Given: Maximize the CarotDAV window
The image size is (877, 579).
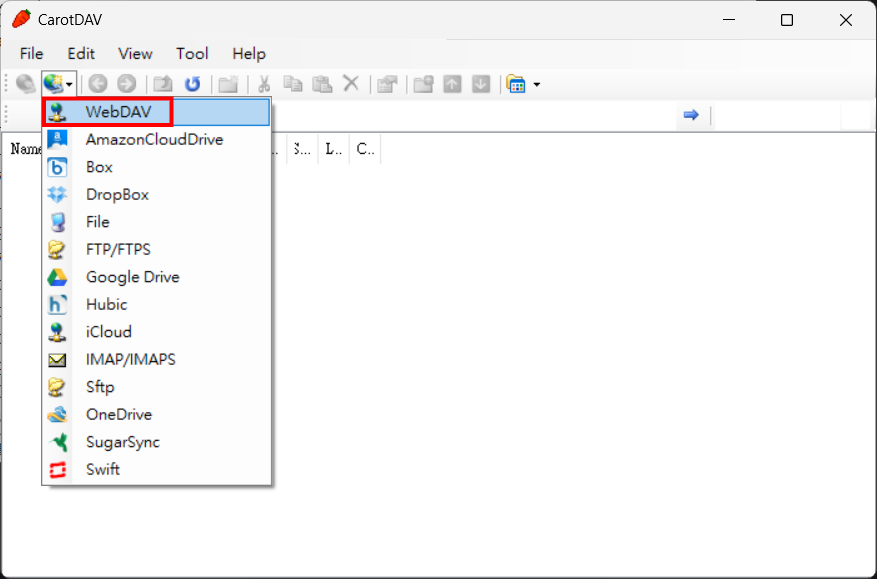Looking at the screenshot, I should (x=786, y=20).
